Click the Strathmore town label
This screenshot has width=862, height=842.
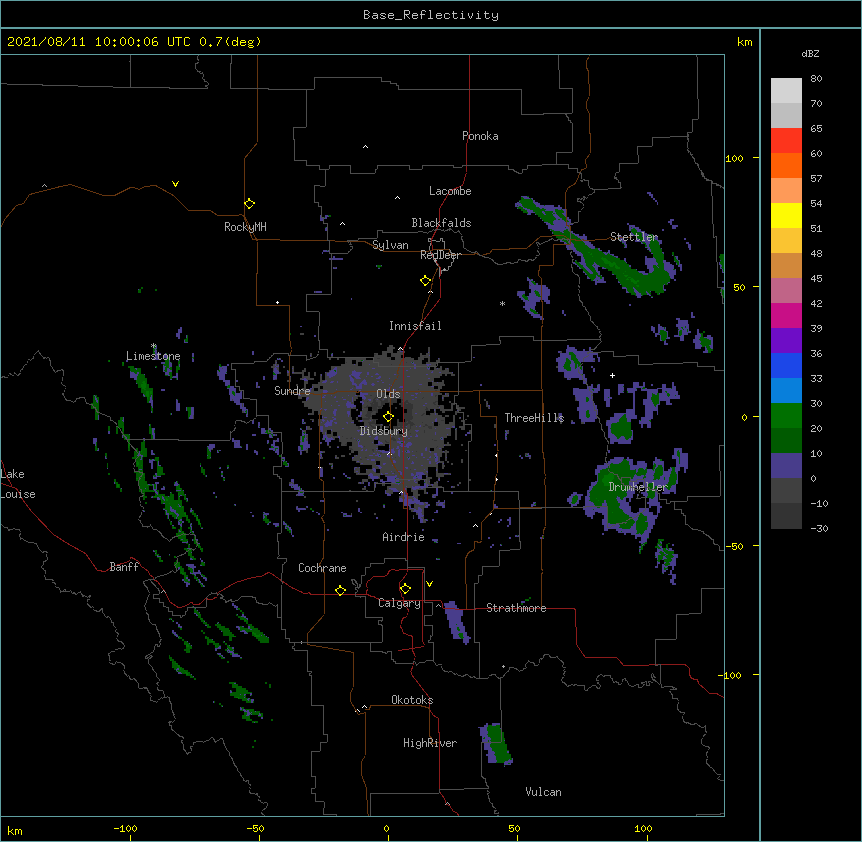(x=516, y=608)
